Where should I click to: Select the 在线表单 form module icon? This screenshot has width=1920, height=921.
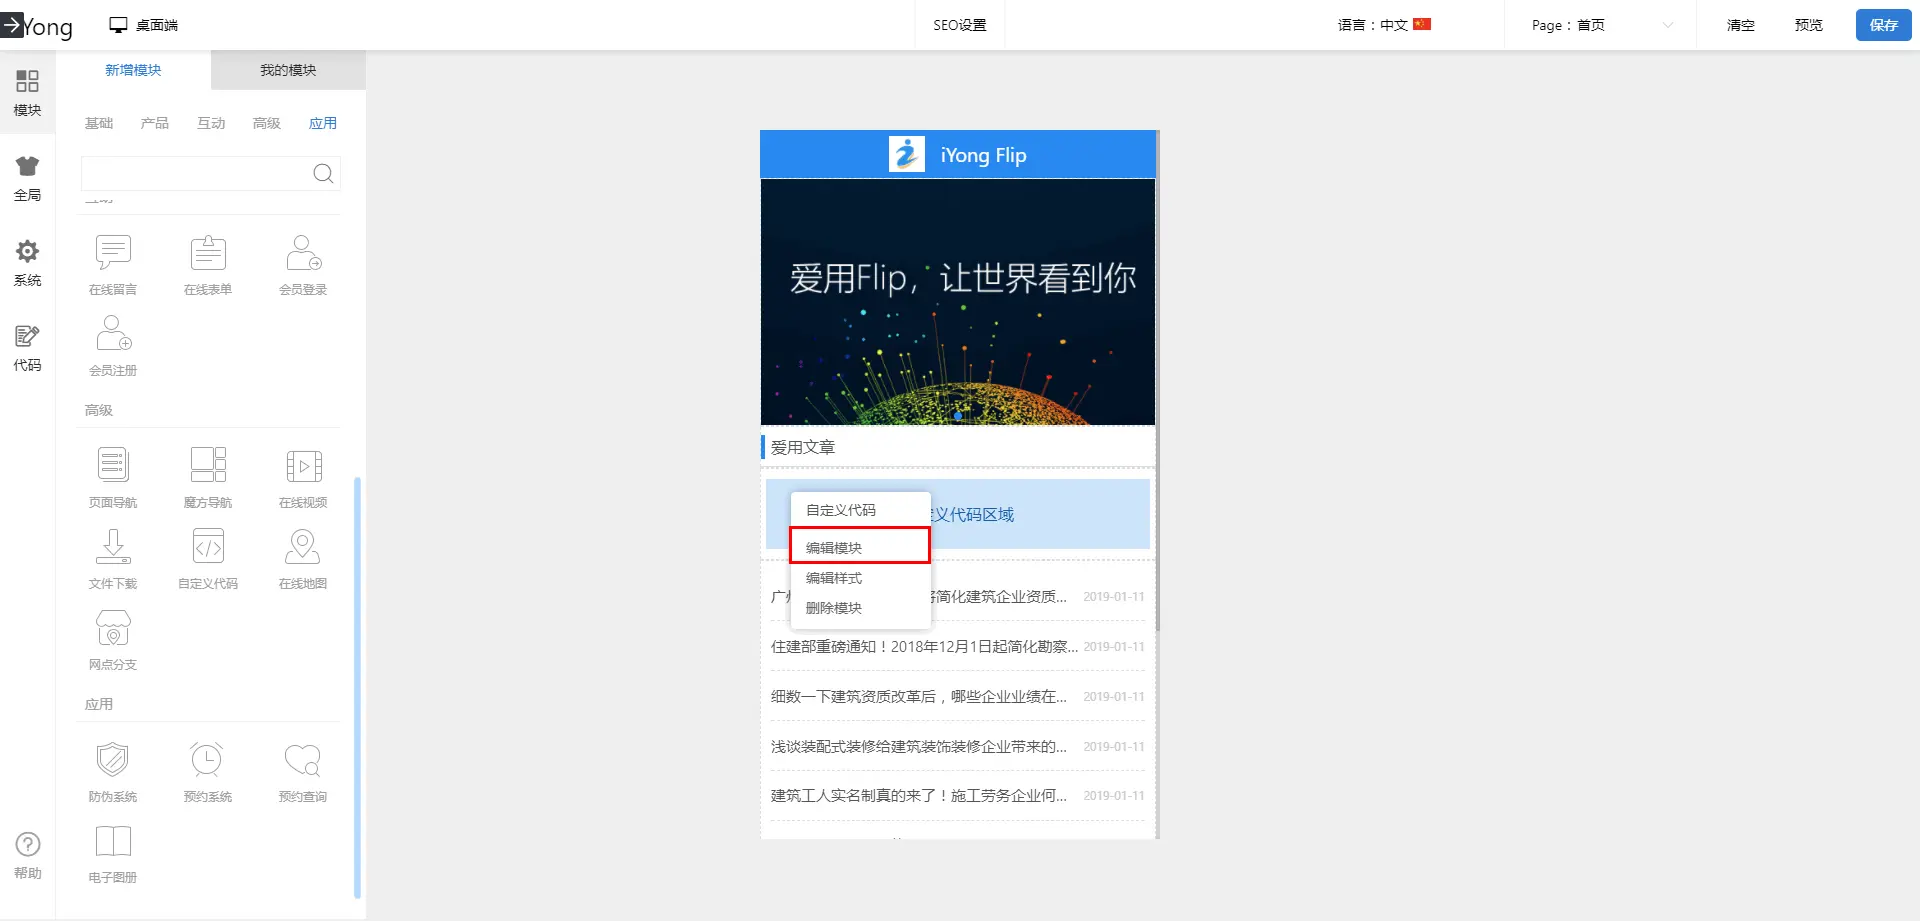point(208,254)
